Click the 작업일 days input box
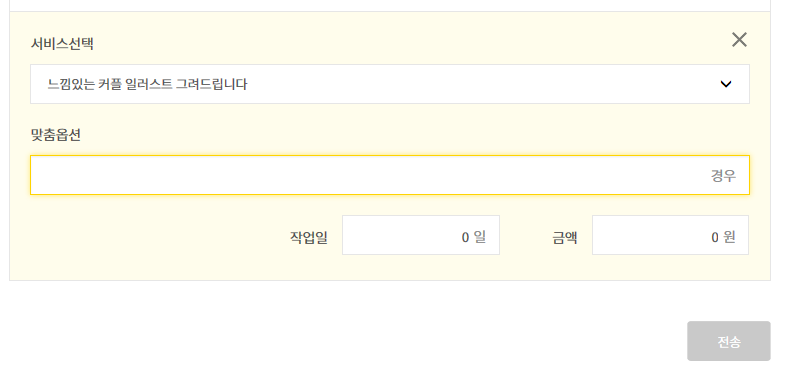The height and width of the screenshot is (387, 785). (x=421, y=235)
